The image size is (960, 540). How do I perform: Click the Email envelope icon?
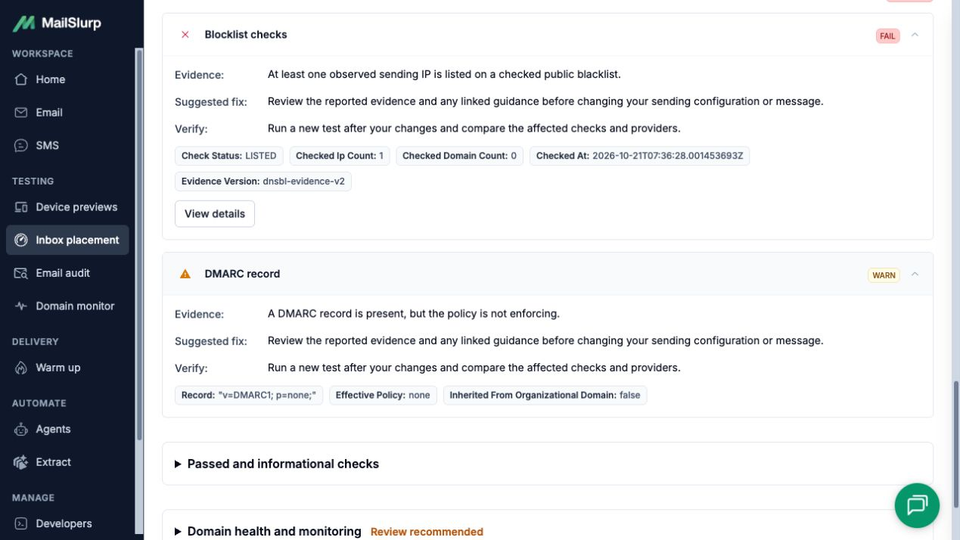tap(21, 113)
